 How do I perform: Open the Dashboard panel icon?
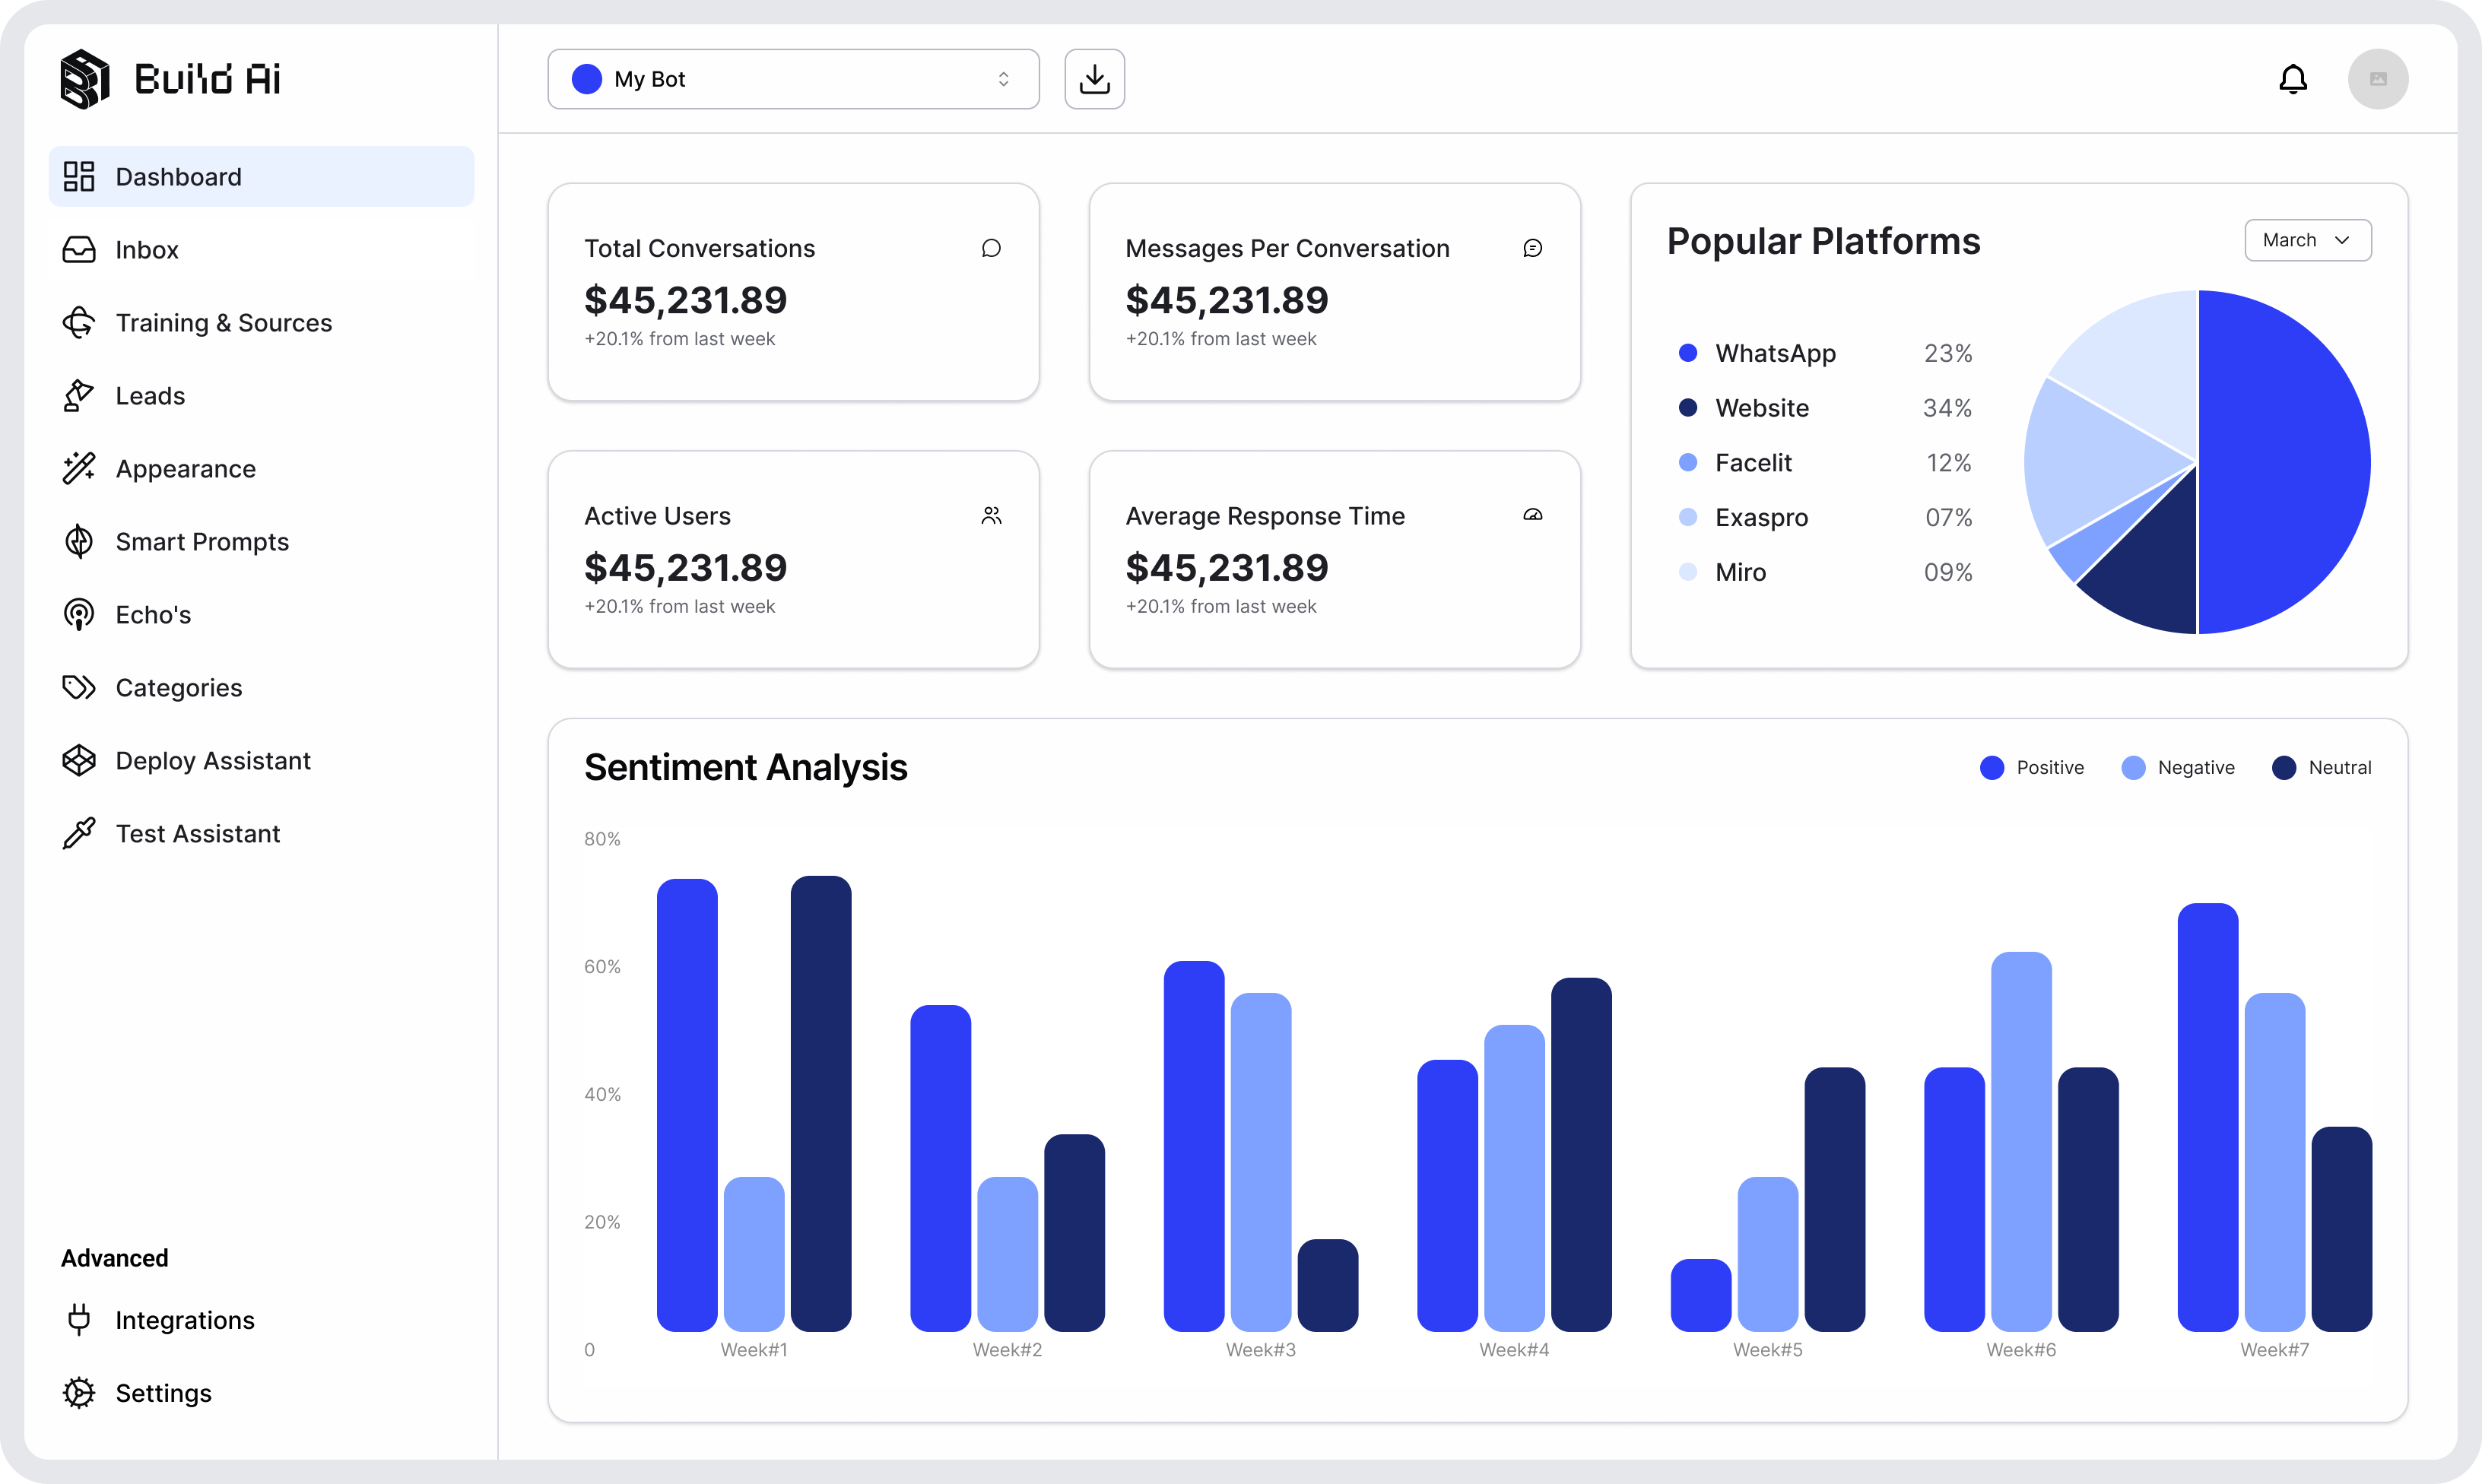click(x=78, y=176)
